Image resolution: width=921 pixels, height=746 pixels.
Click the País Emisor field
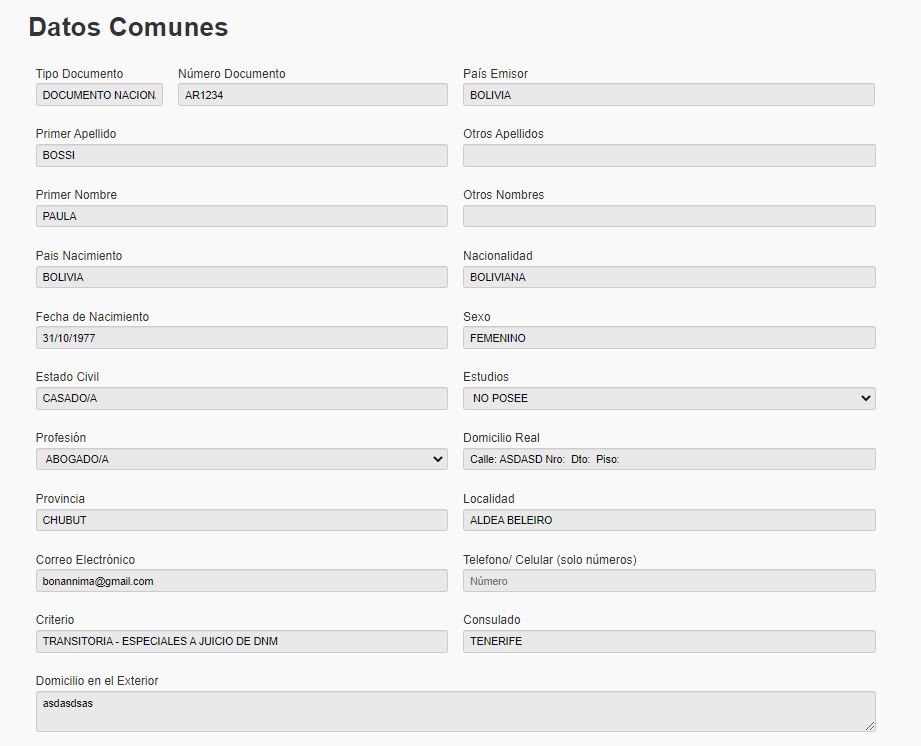[x=668, y=95]
